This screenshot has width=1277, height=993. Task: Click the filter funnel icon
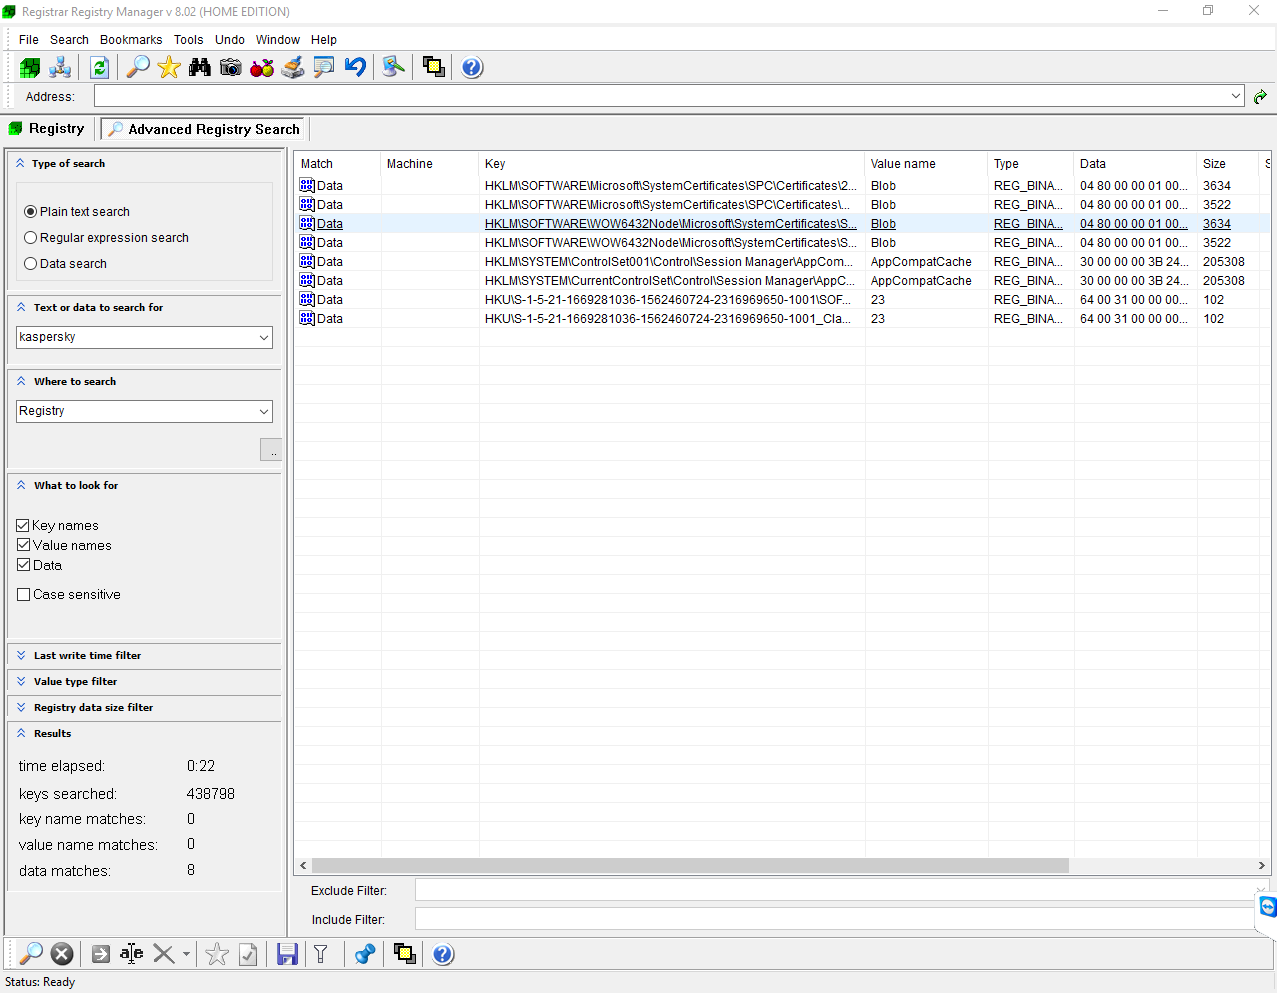coord(321,954)
